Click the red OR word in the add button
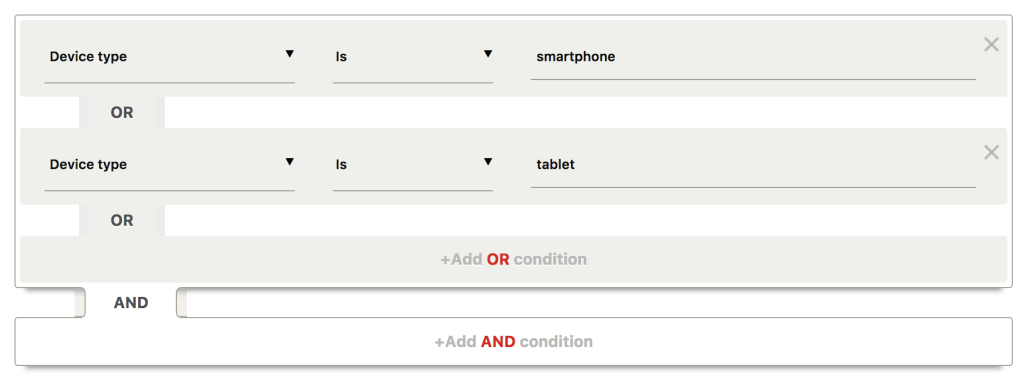This screenshot has width=1024, height=386. (498, 259)
